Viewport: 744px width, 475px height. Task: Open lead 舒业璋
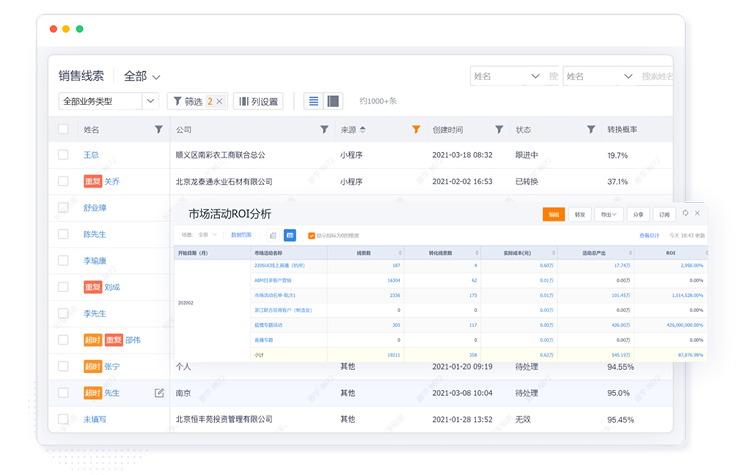(95, 208)
